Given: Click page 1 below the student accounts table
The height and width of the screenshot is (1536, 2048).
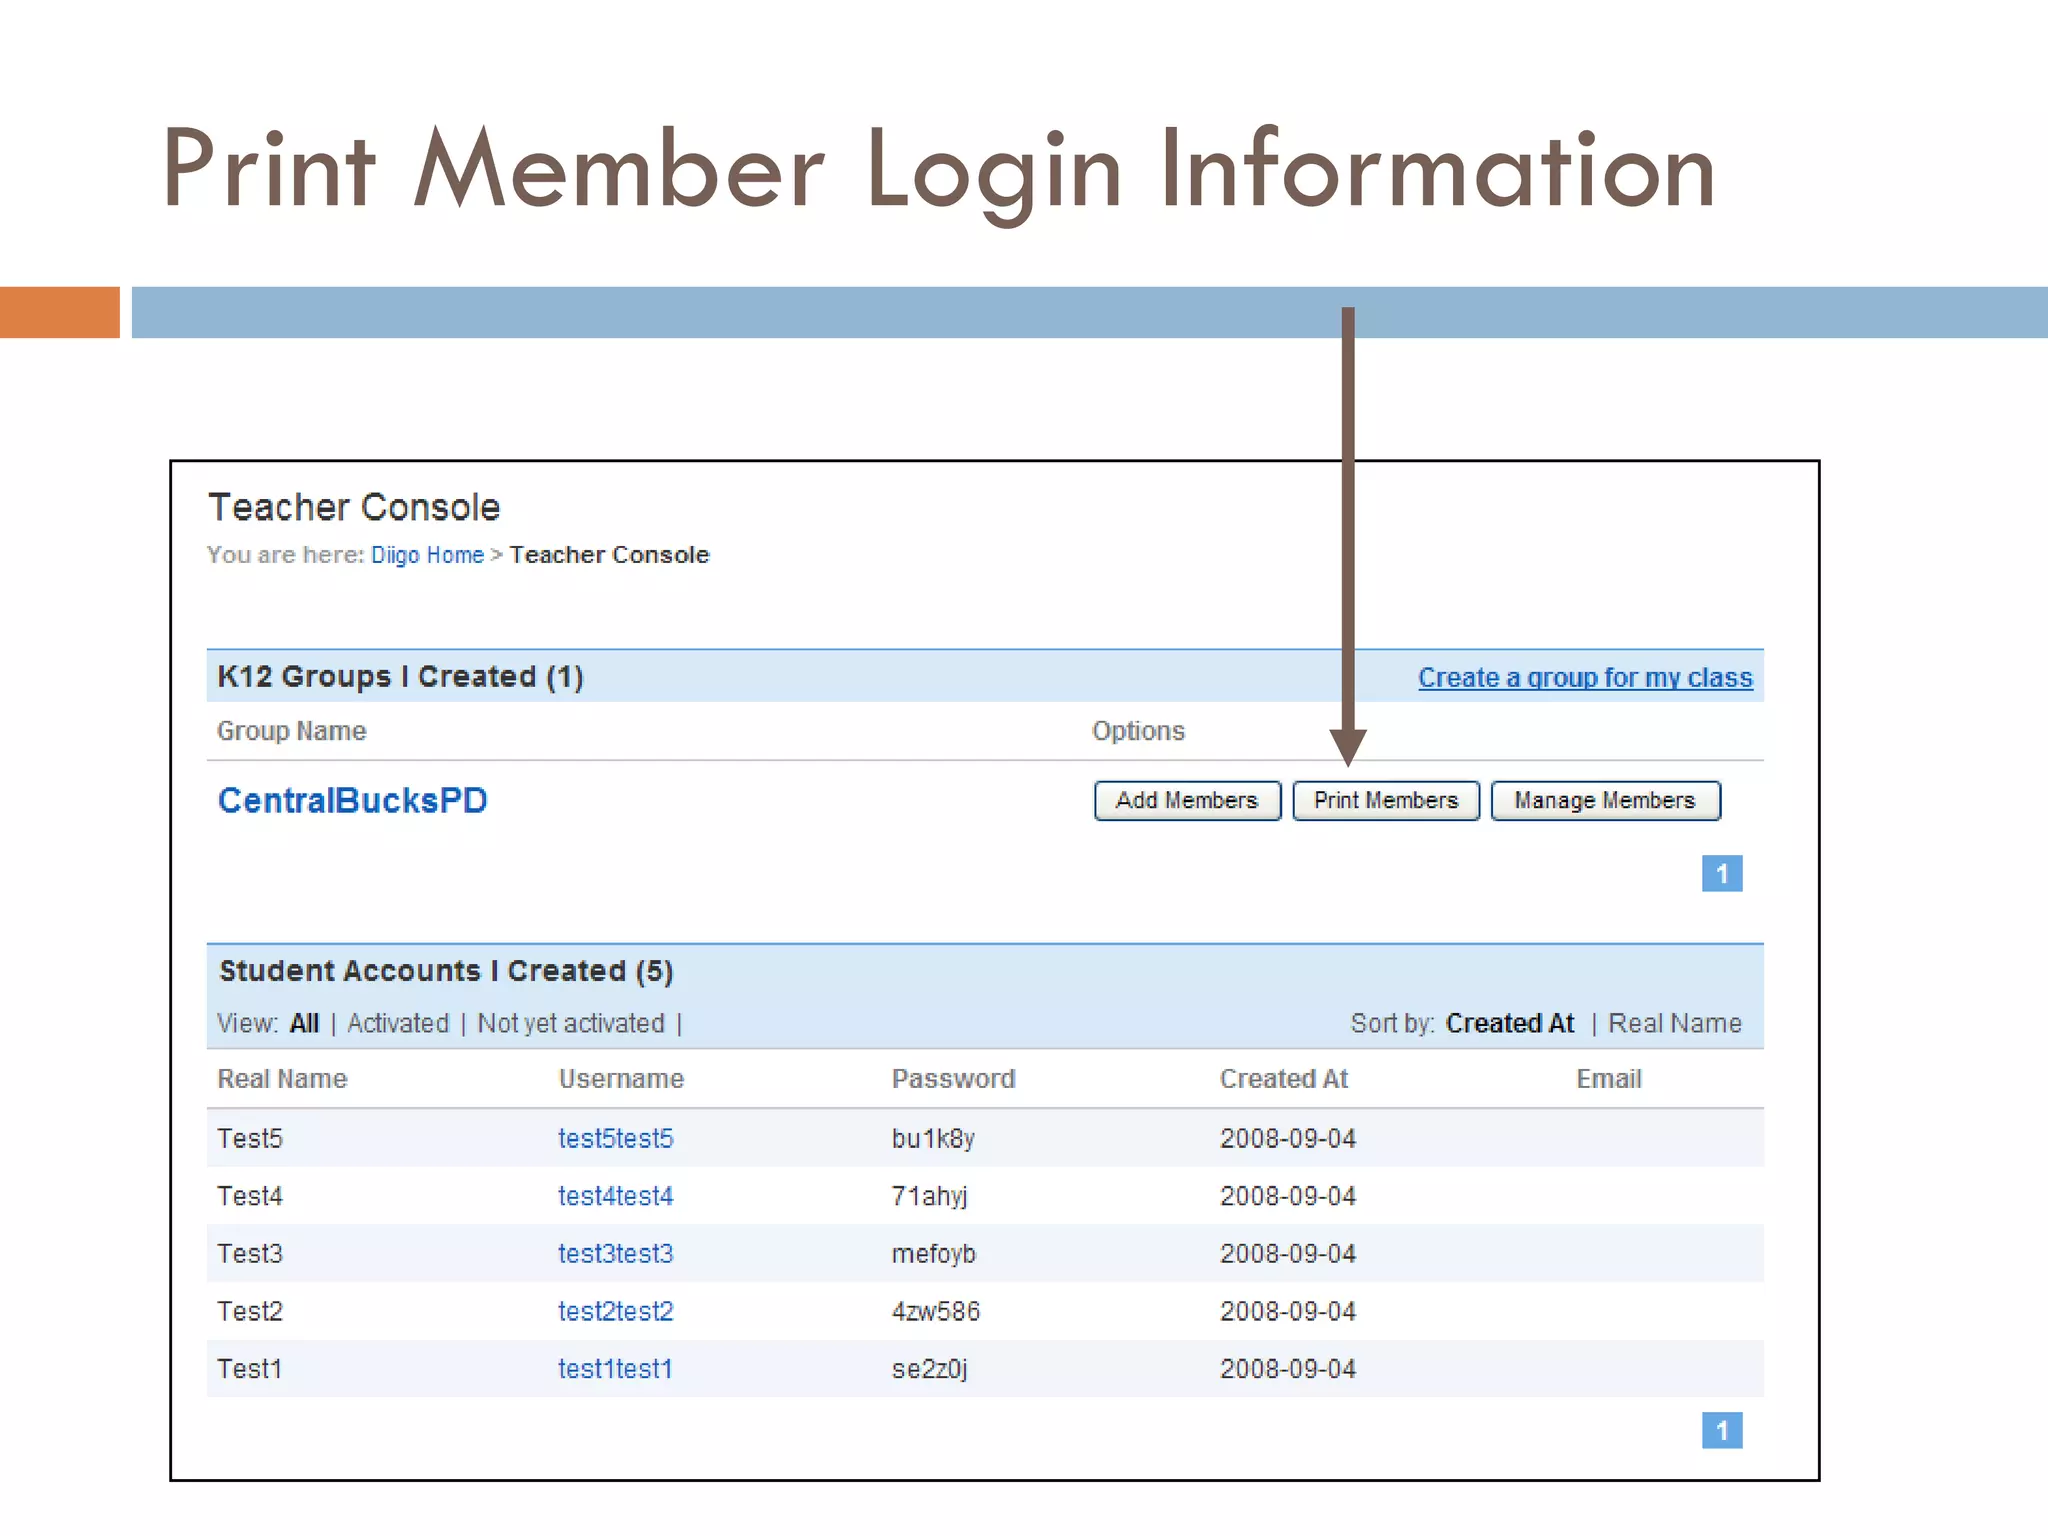Looking at the screenshot, I should (x=1721, y=1430).
